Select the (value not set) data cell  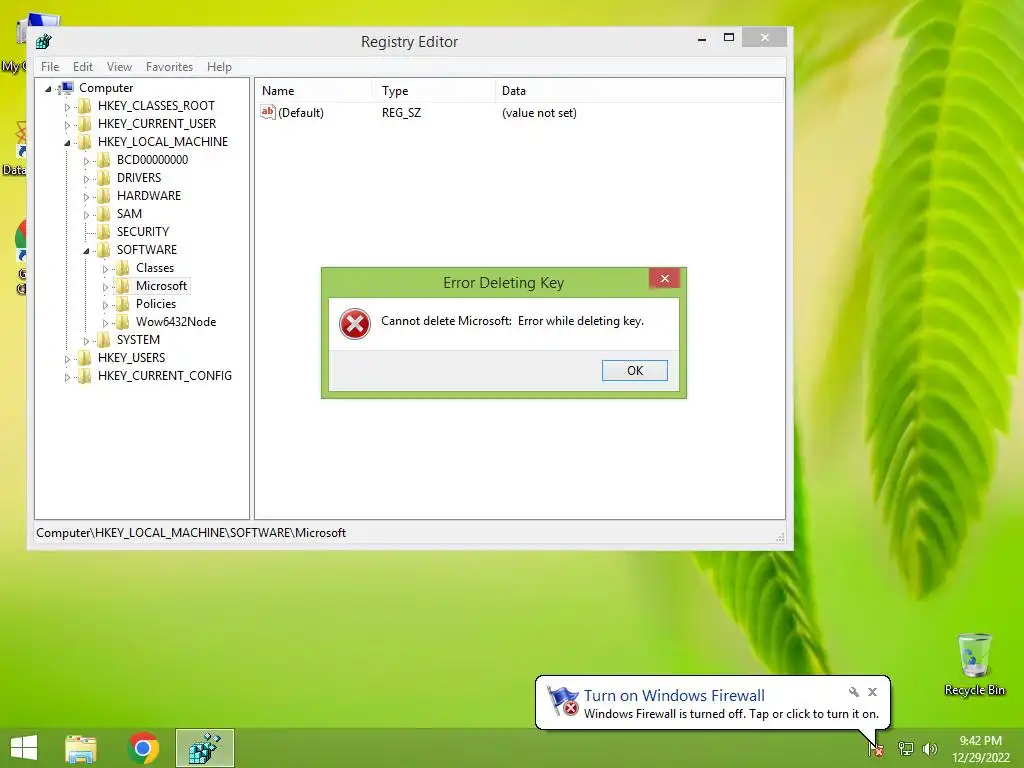[539, 113]
